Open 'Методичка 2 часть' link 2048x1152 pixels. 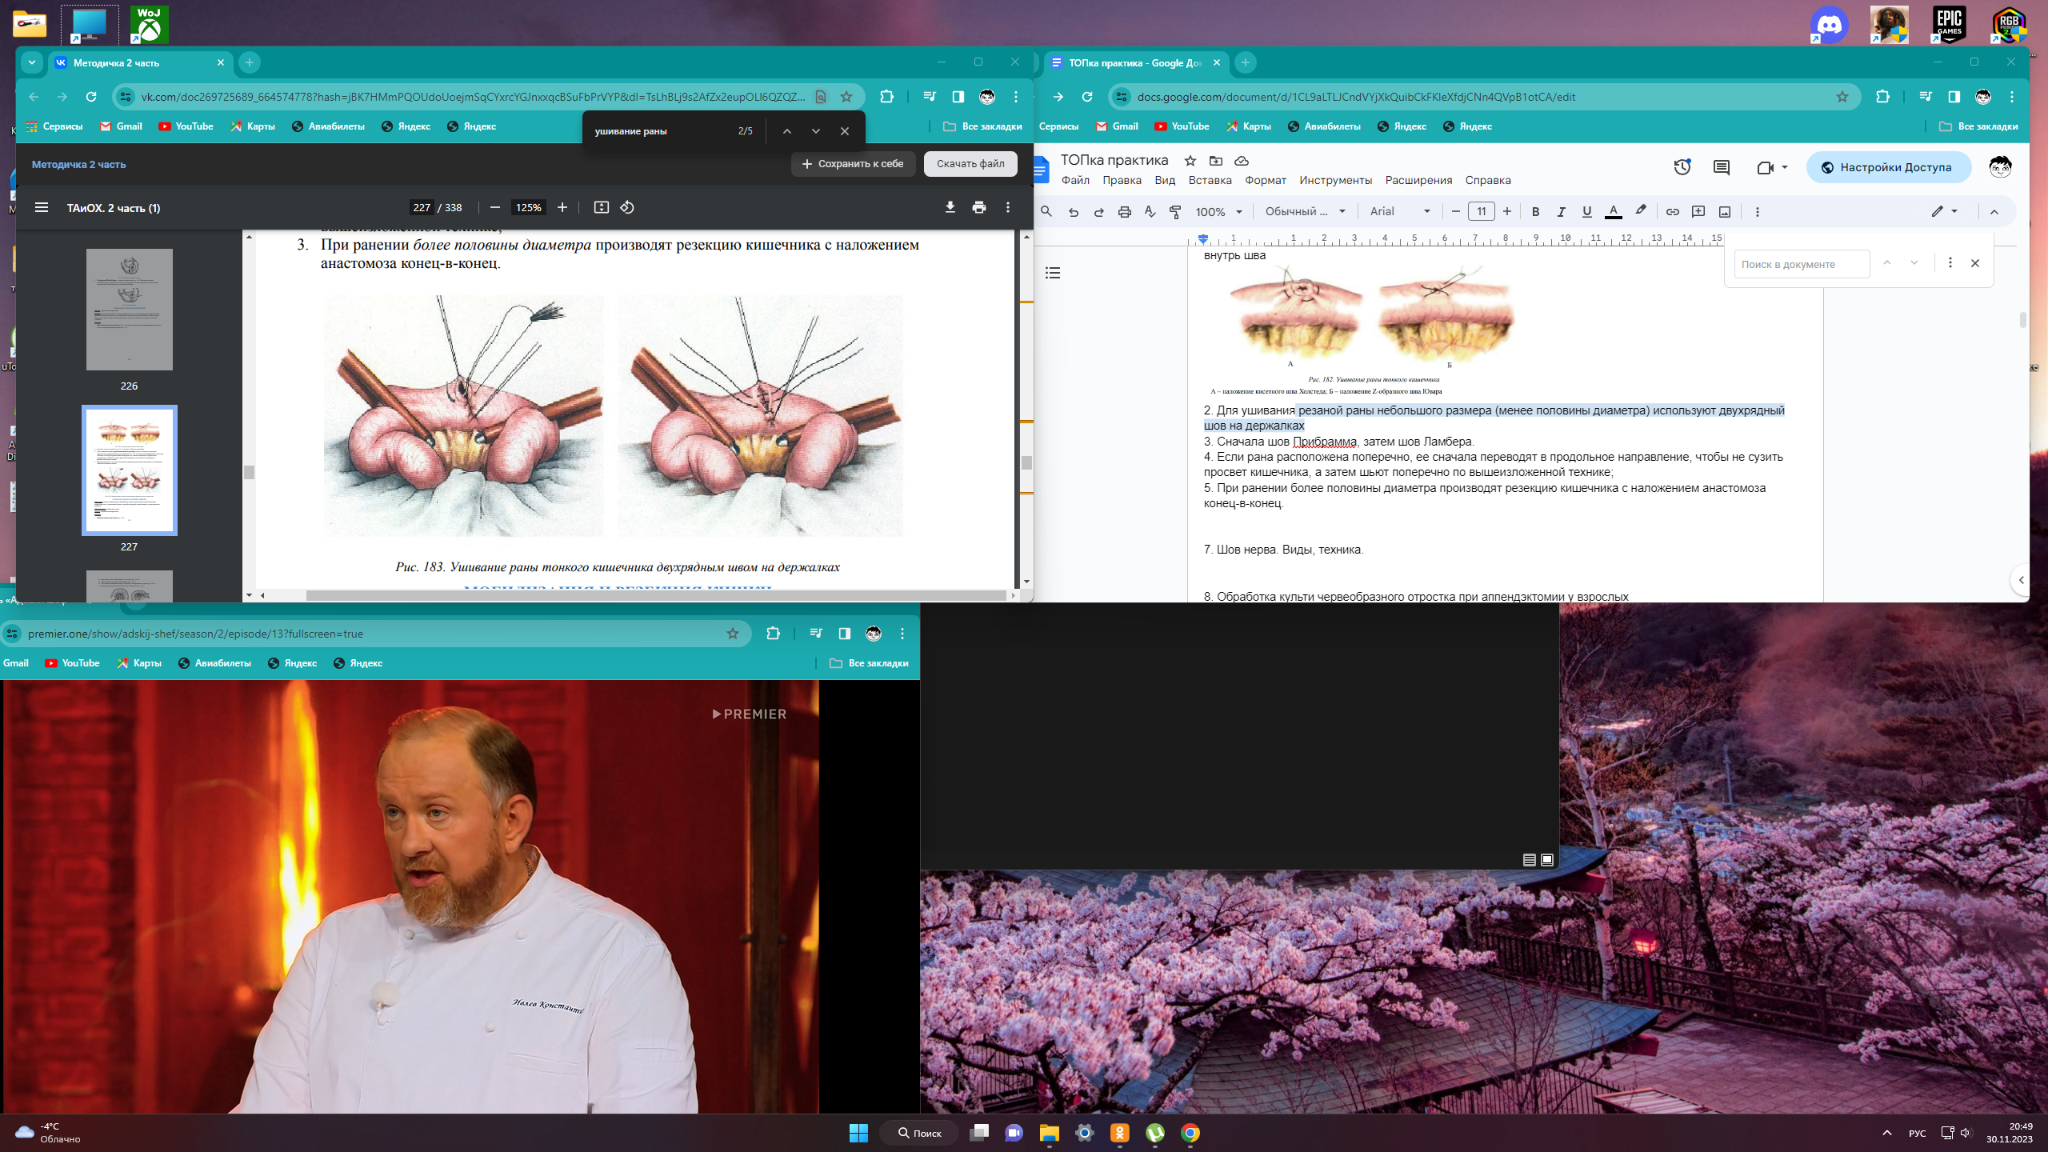coord(79,164)
